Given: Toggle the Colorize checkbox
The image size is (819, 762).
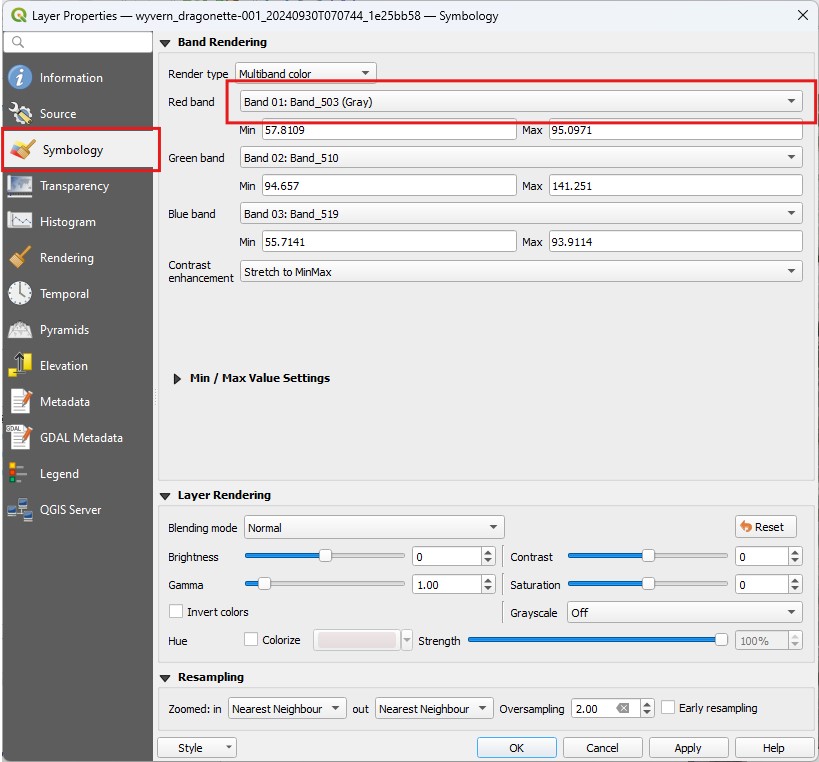Looking at the screenshot, I should point(252,640).
